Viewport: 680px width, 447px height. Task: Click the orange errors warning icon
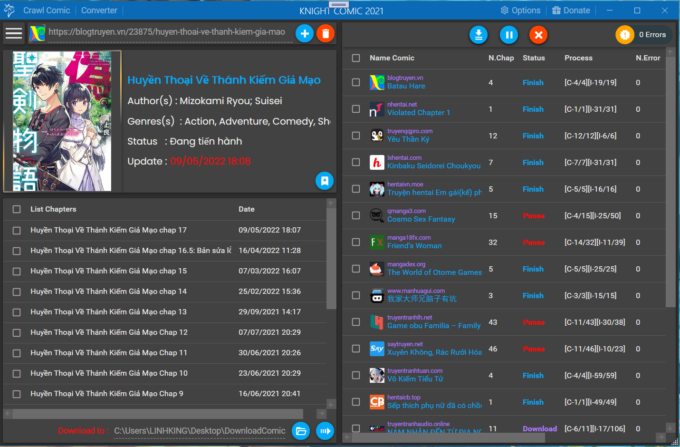(x=626, y=35)
